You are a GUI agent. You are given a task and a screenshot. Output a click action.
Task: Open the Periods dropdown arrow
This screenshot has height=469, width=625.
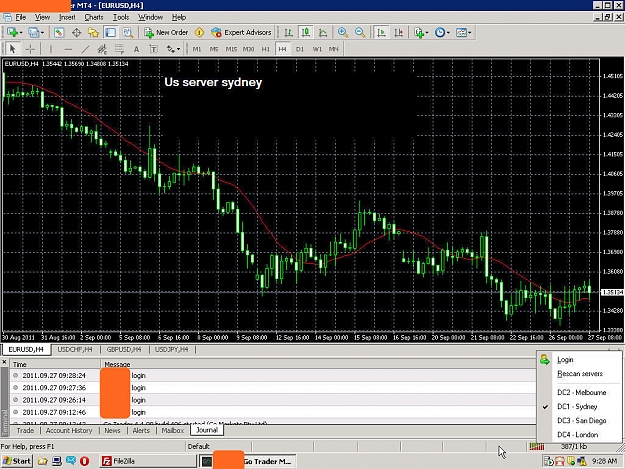point(448,33)
